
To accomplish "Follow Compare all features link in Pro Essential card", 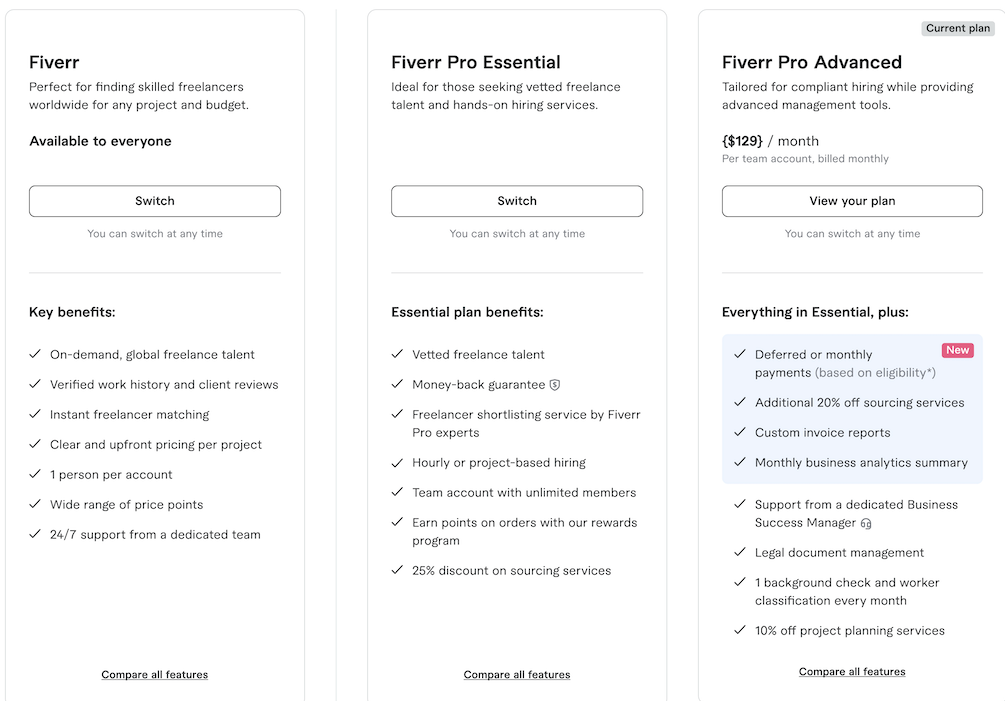I will tap(517, 675).
